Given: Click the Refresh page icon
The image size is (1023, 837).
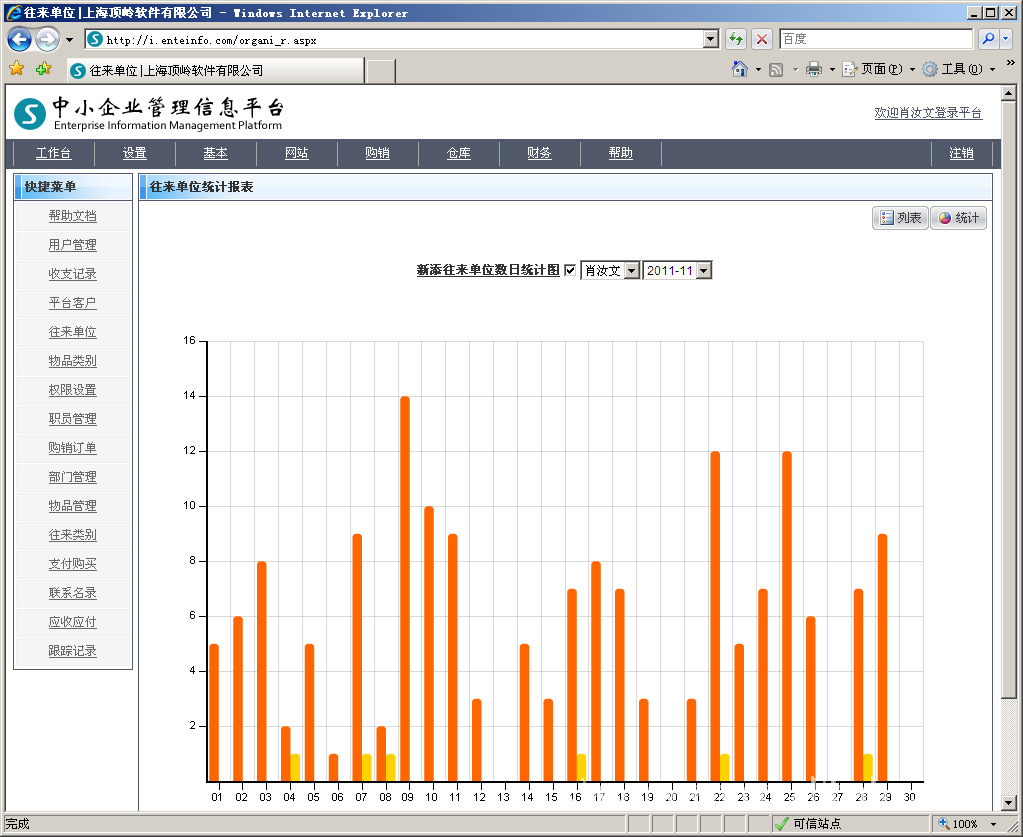Looking at the screenshot, I should (x=736, y=39).
